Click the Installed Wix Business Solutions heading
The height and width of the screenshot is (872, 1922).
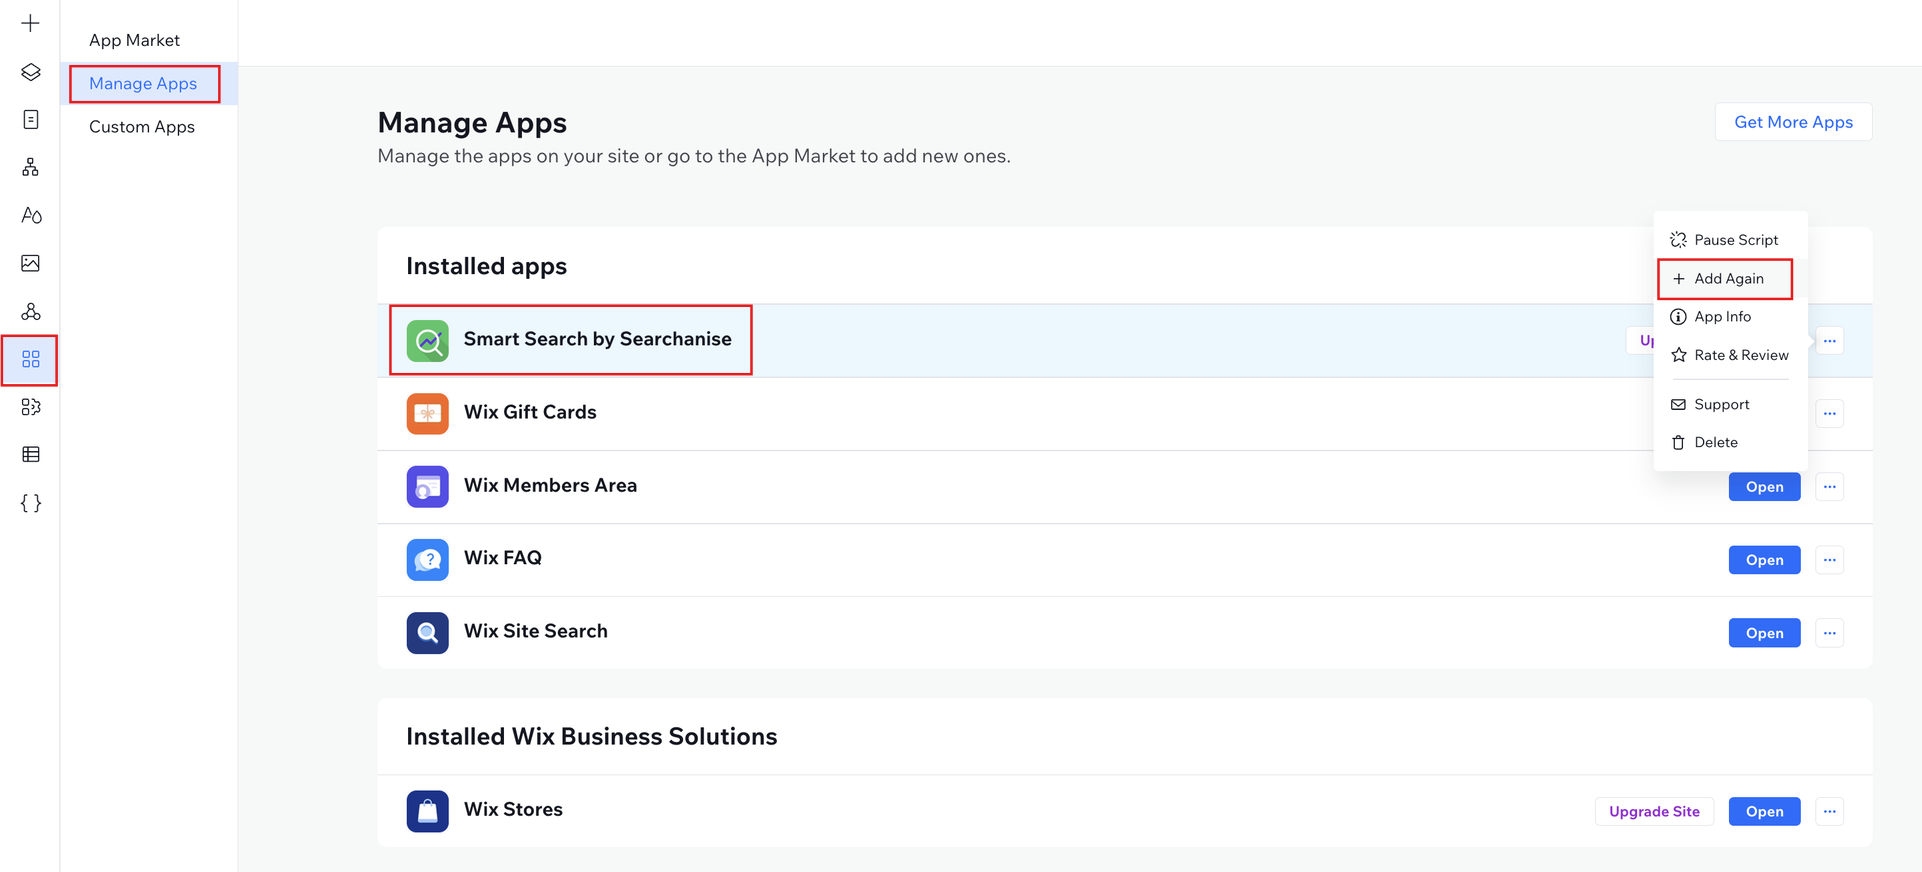coord(591,736)
